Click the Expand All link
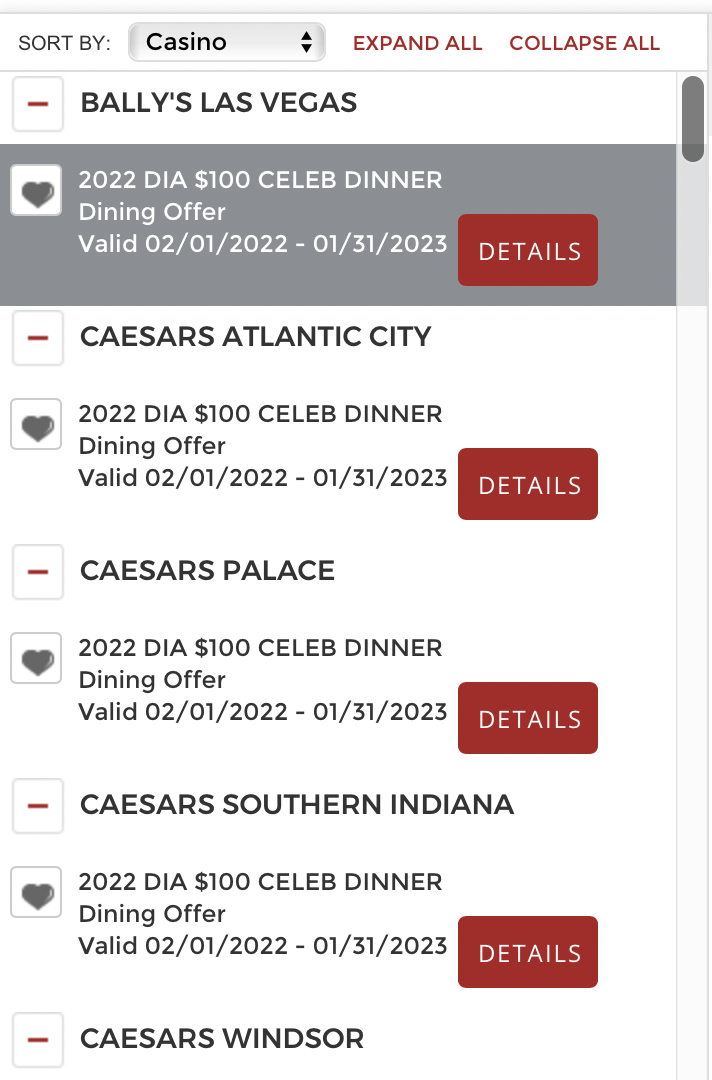712x1080 pixels. tap(417, 43)
